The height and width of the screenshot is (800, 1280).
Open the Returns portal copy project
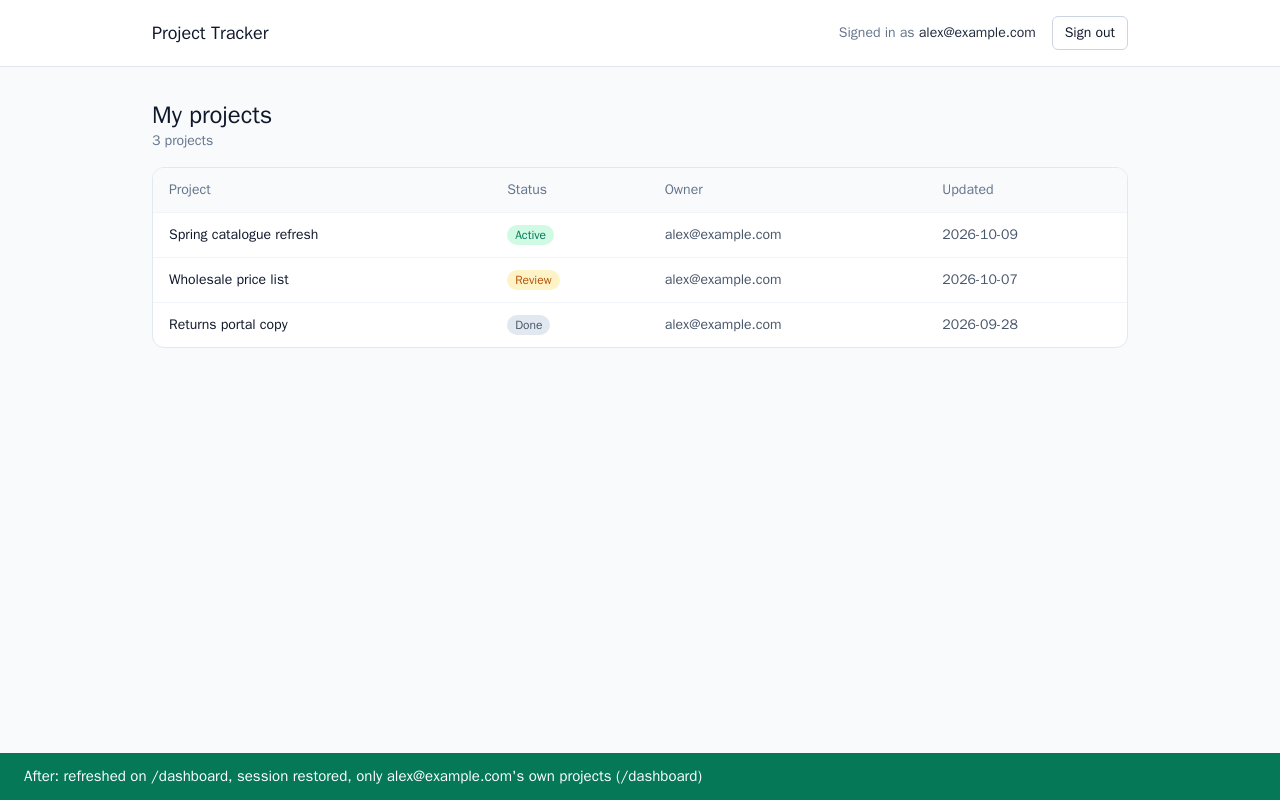tap(228, 325)
